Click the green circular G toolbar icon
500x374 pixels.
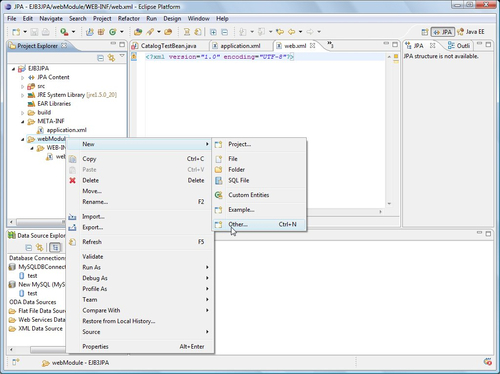(x=113, y=32)
